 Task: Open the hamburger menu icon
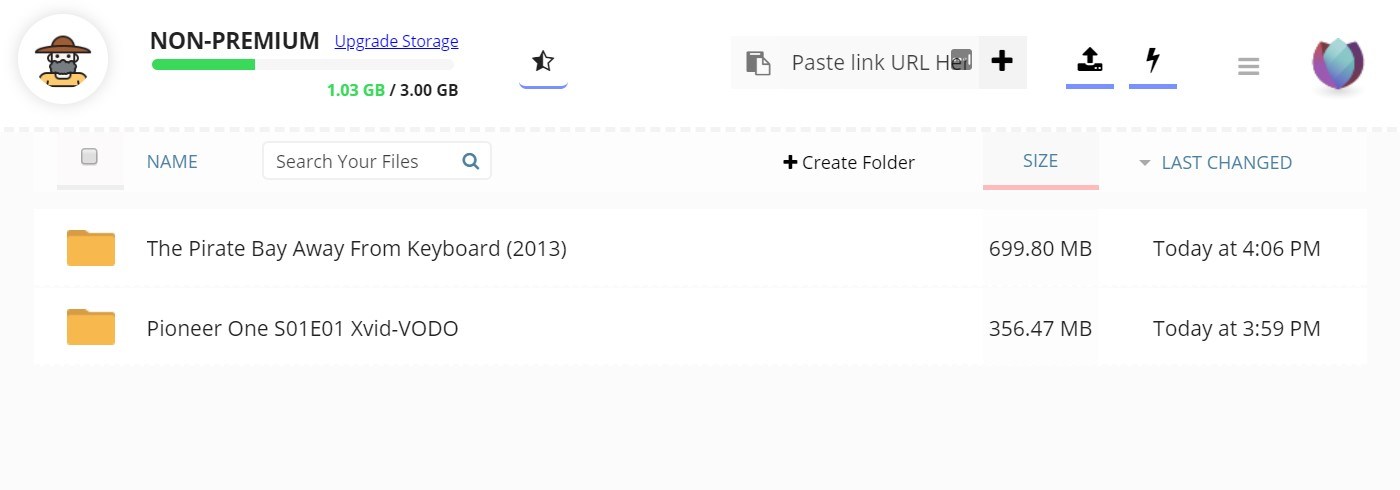pos(1248,67)
